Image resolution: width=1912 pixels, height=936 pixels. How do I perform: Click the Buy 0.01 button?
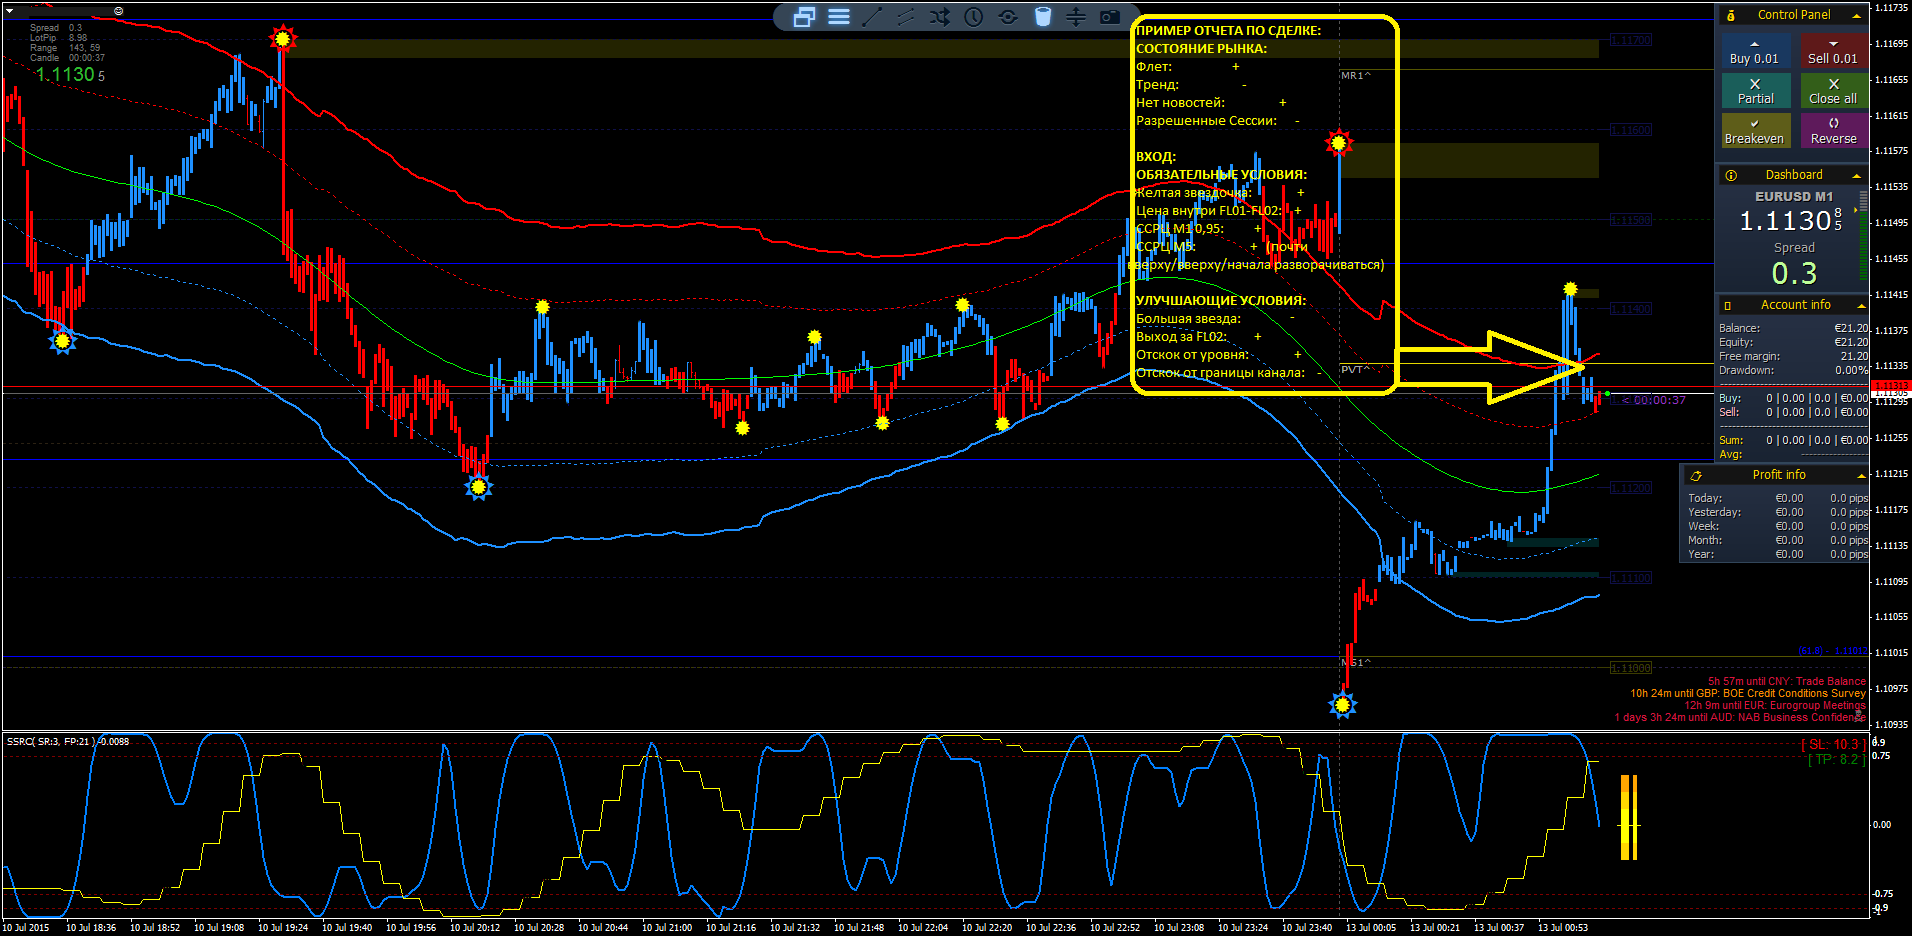1755,52
